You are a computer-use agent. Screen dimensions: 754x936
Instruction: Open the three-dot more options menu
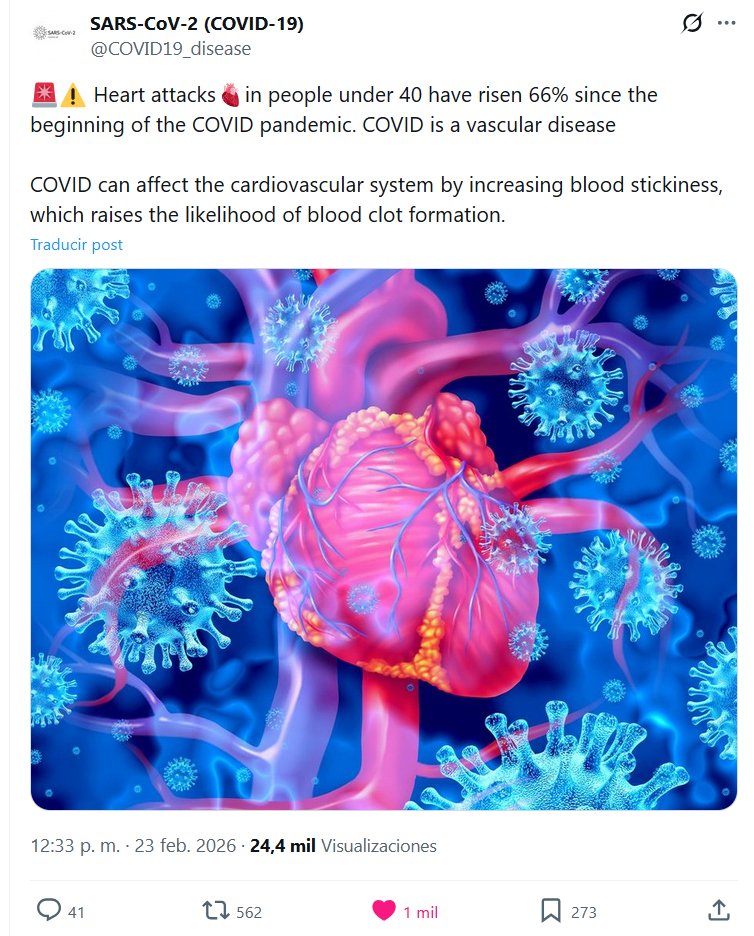tap(726, 23)
